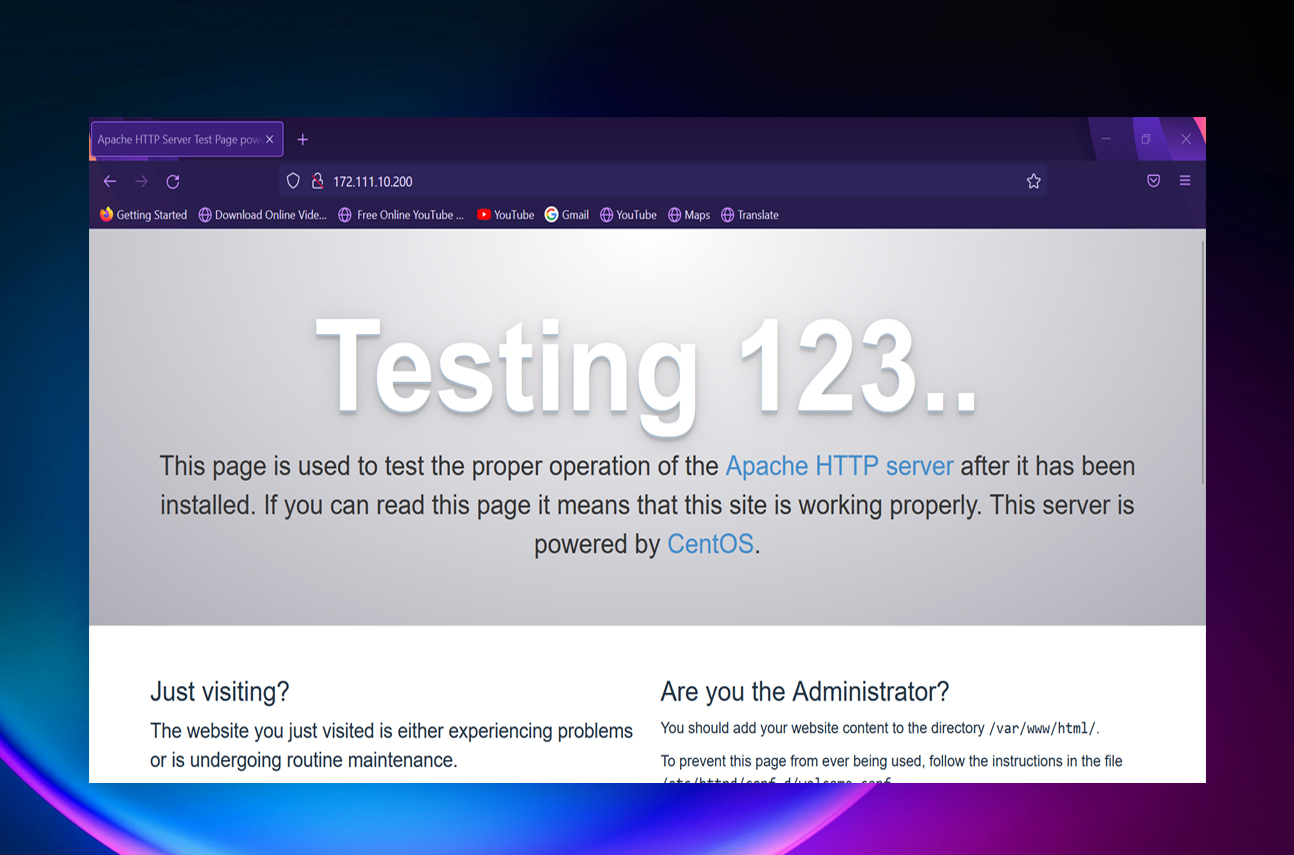Viewport: 1294px width, 855px height.
Task: Click the page's vertical scrollbar thumb
Action: click(1203, 362)
